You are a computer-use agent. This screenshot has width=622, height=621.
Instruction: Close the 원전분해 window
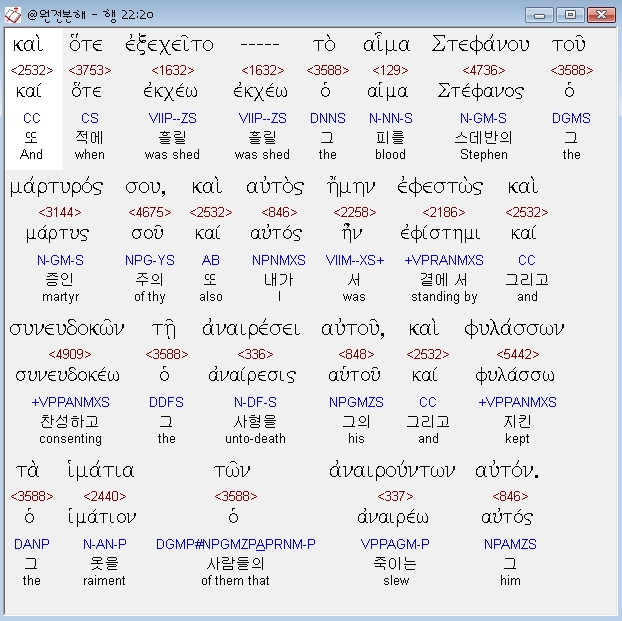coord(601,15)
